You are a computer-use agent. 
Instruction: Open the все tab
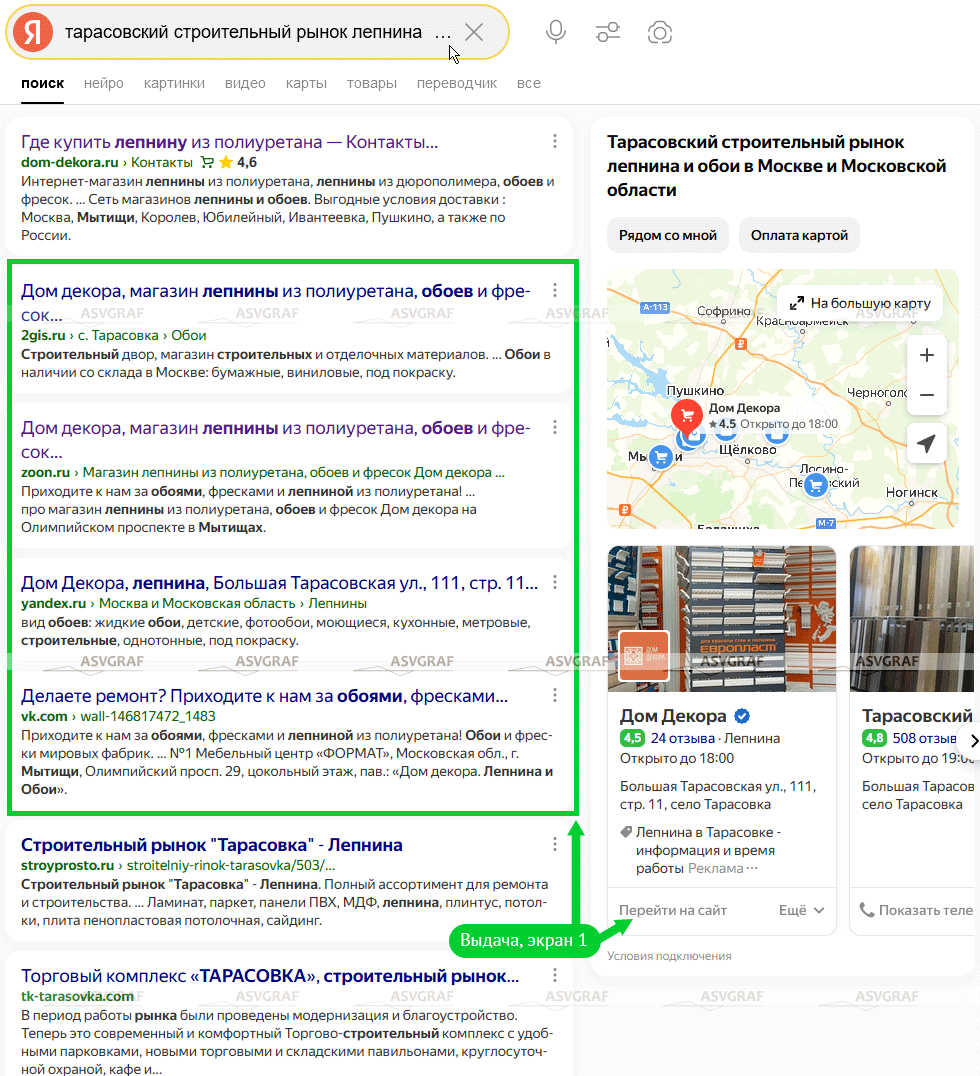[x=528, y=83]
